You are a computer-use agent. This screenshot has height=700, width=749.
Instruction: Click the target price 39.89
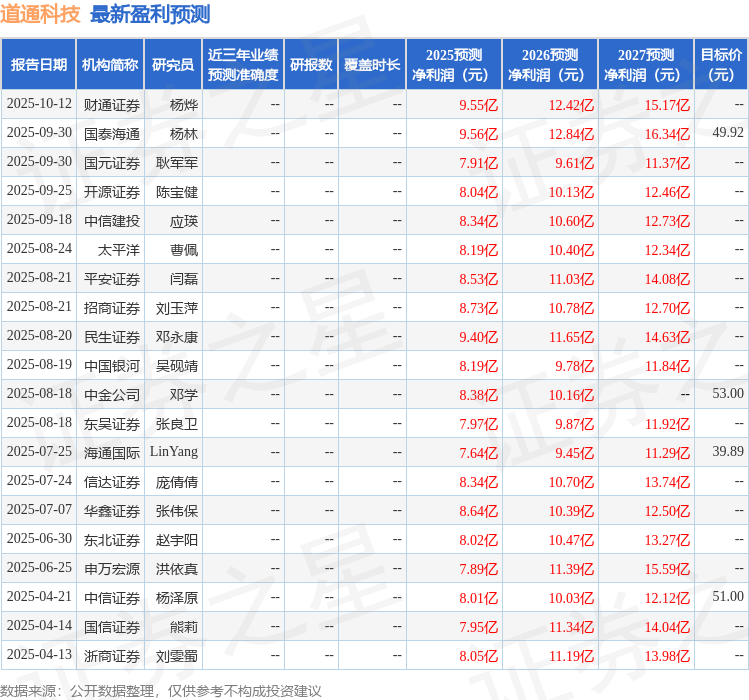pos(728,452)
